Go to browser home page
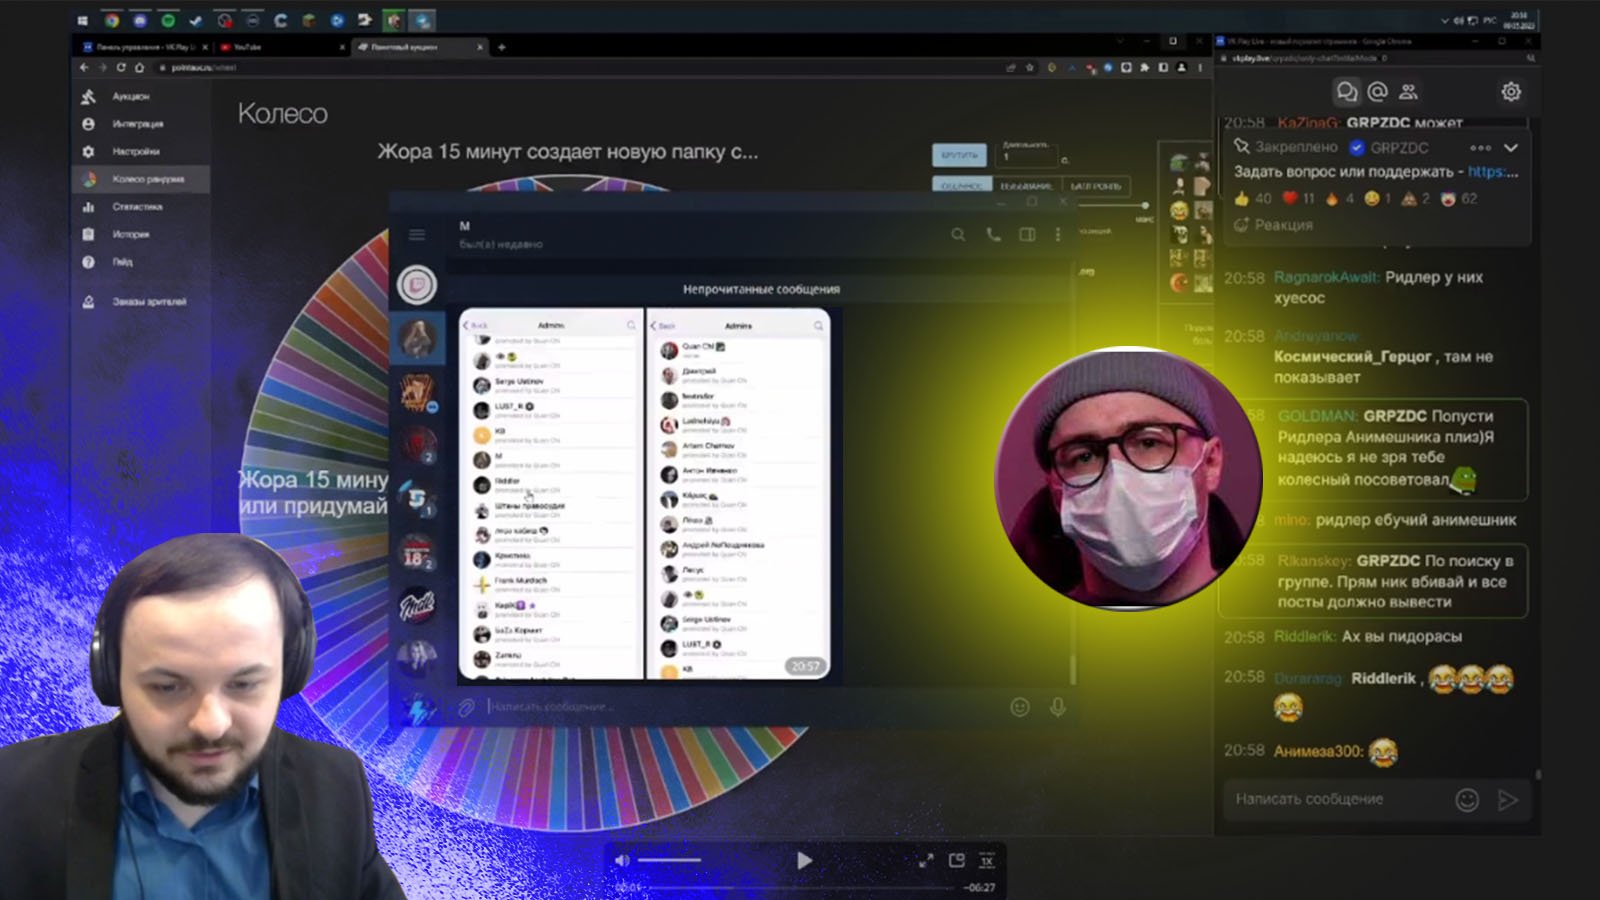 (x=139, y=68)
